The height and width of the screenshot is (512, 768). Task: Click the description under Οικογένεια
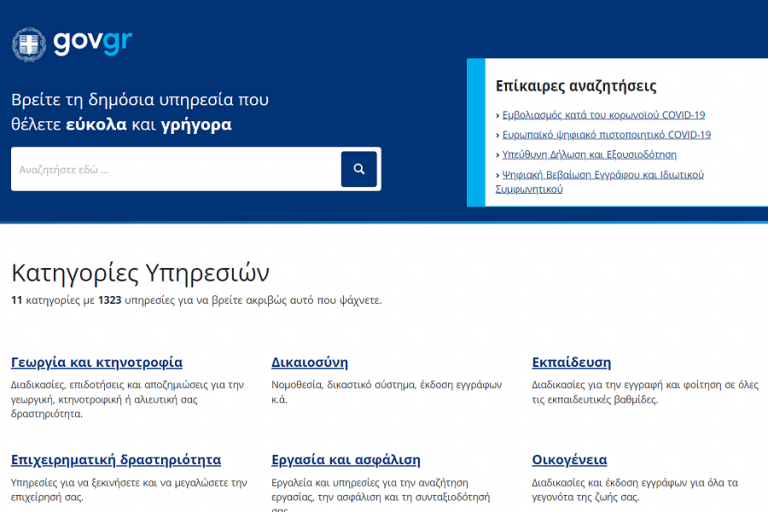pos(635,490)
